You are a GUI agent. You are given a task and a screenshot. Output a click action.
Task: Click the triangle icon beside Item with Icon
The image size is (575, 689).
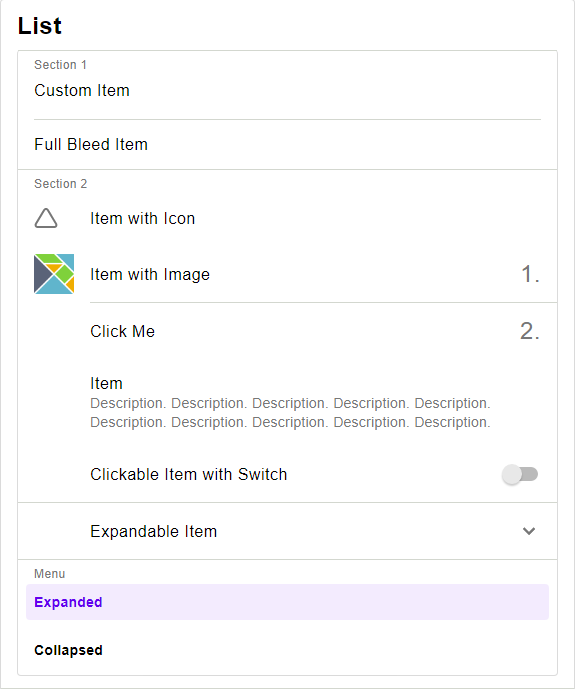click(46, 218)
